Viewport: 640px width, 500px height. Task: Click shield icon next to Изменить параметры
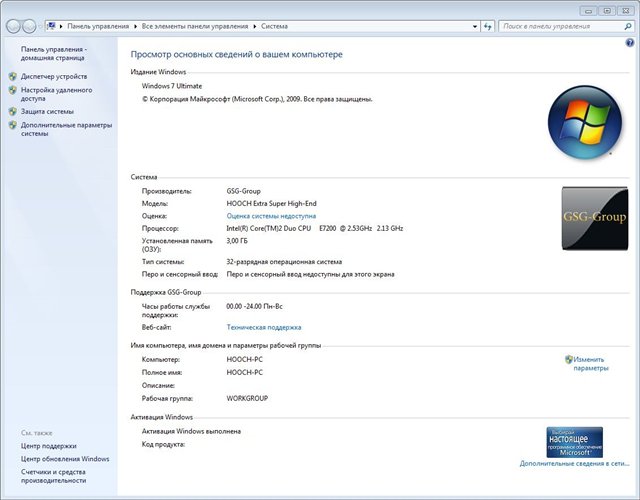click(569, 359)
